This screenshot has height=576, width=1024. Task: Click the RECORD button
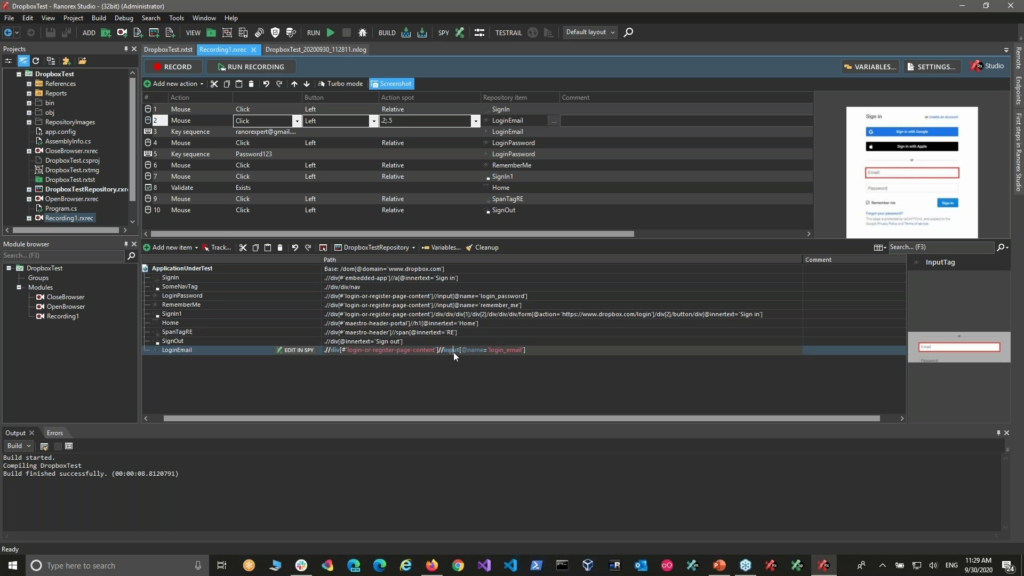[x=172, y=67]
